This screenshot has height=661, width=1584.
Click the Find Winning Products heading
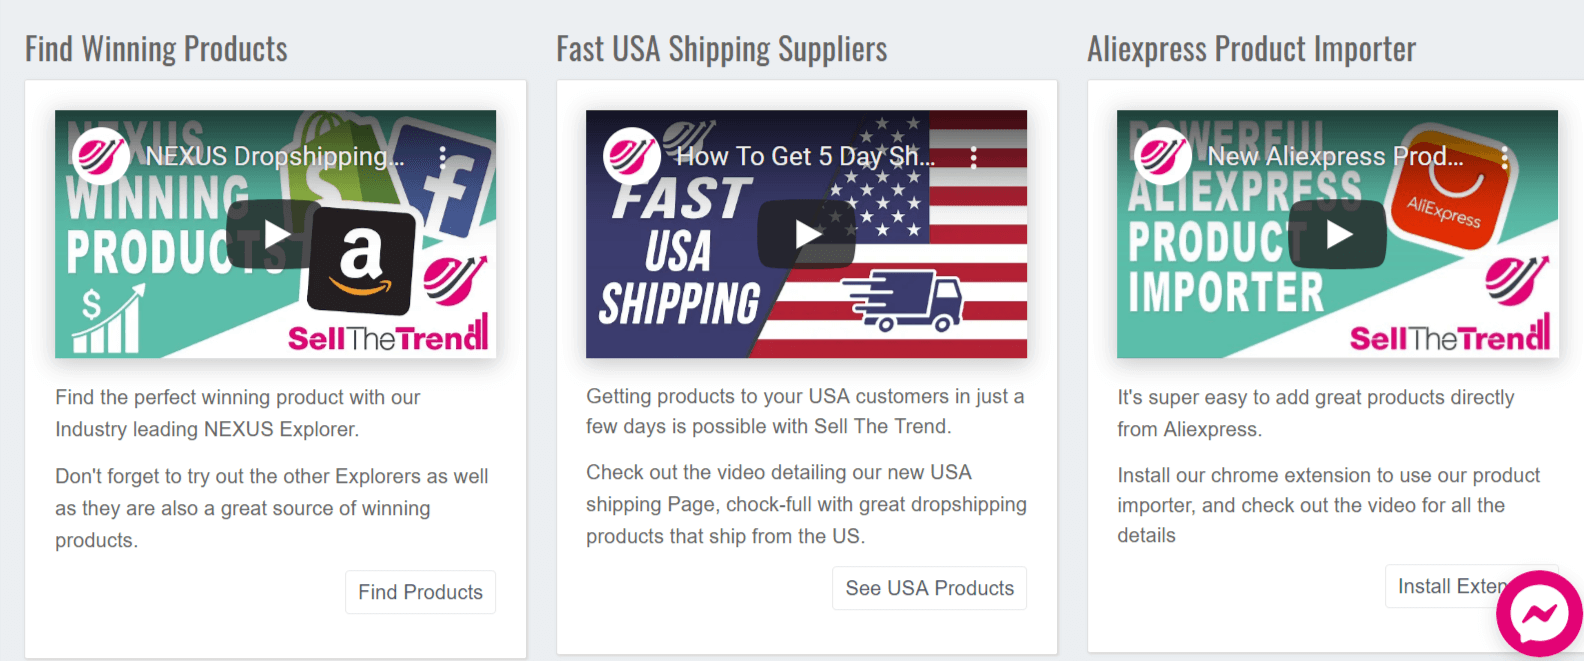[156, 49]
